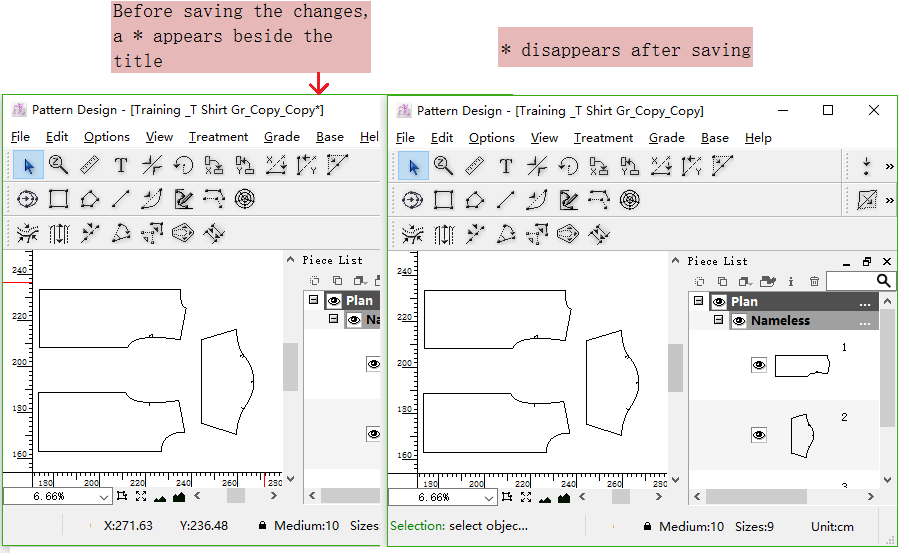Collapse the Nameless tree node in right window
909x556 pixels.
coord(718,321)
